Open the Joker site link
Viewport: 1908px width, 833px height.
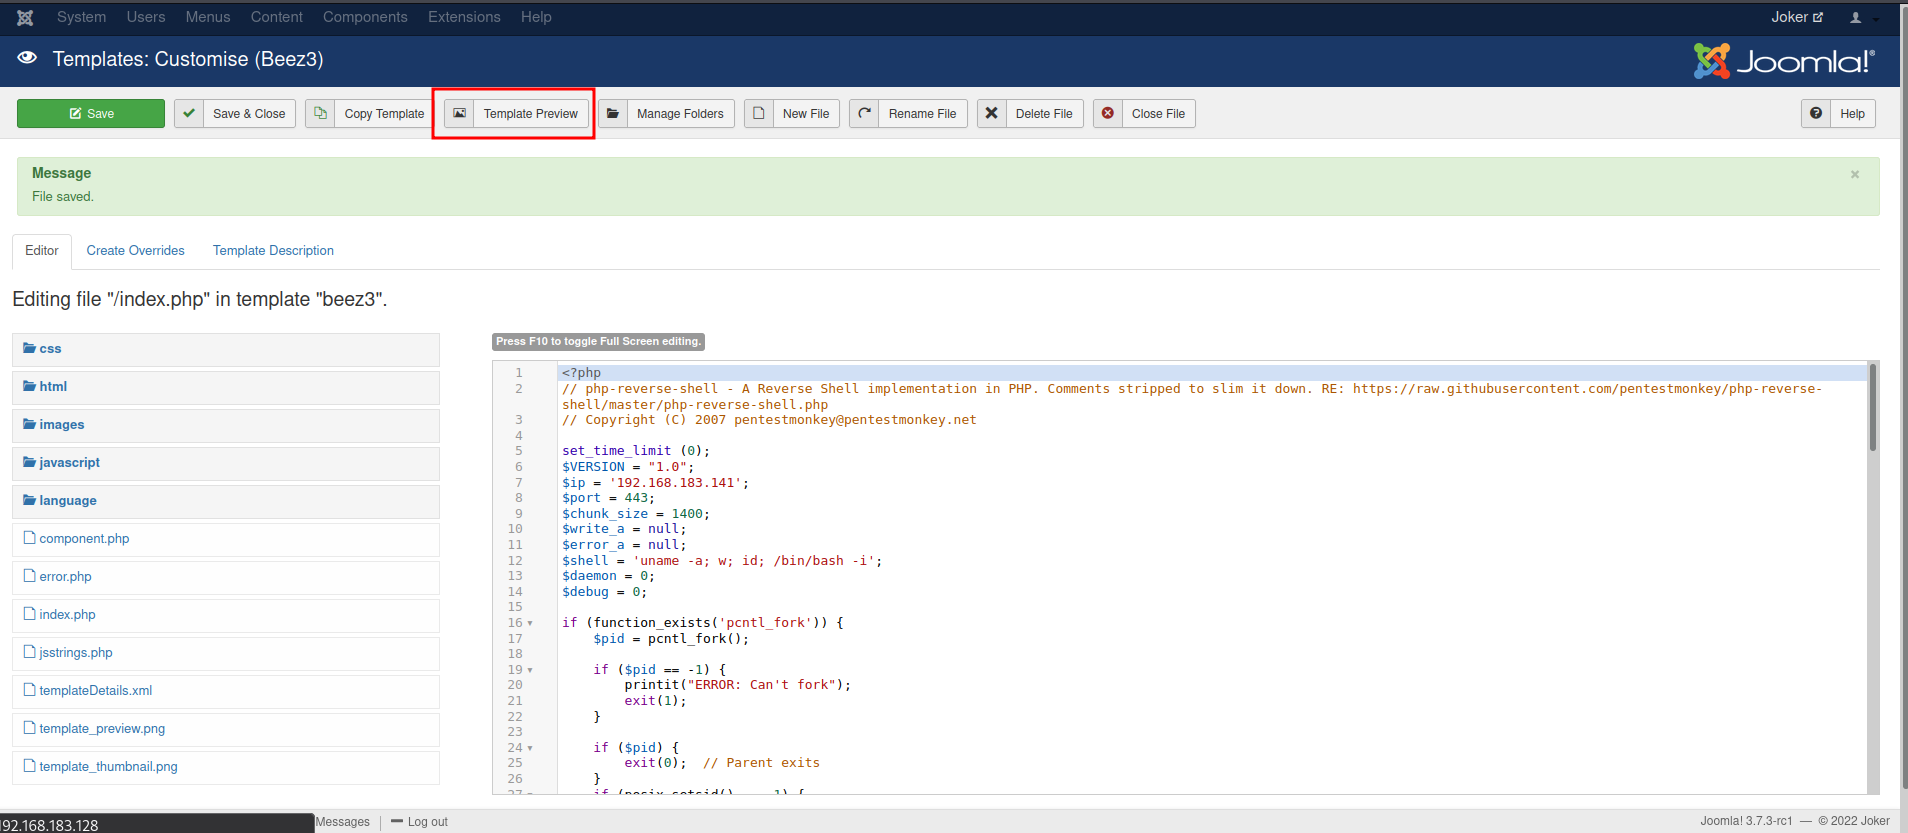coord(1797,17)
